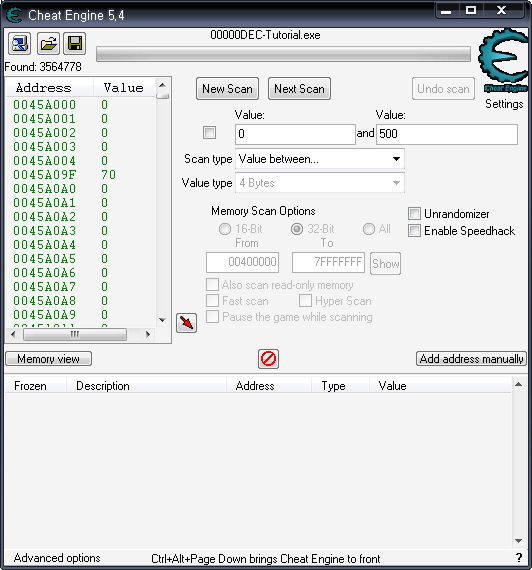This screenshot has width=532, height=570.
Task: Select the 16-Bit radio option
Action: [225, 229]
